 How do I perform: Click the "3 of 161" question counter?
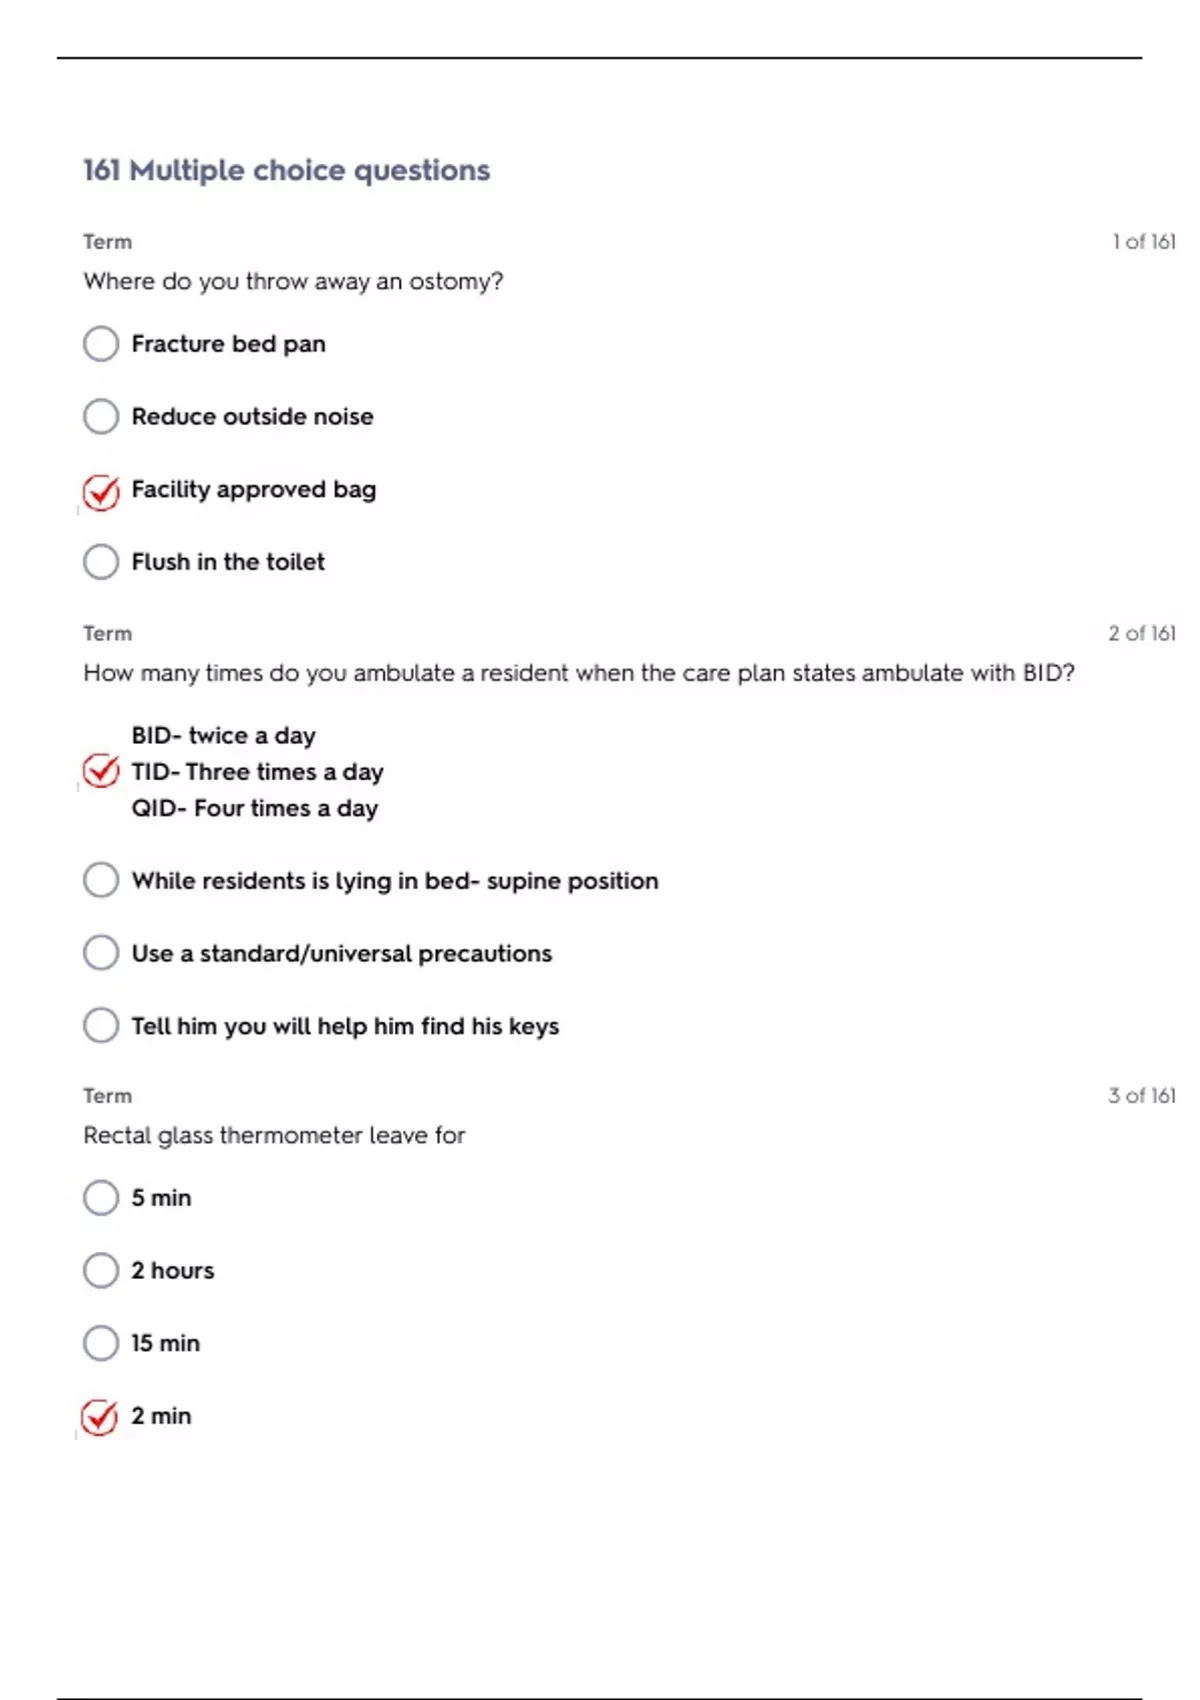click(x=1141, y=1095)
